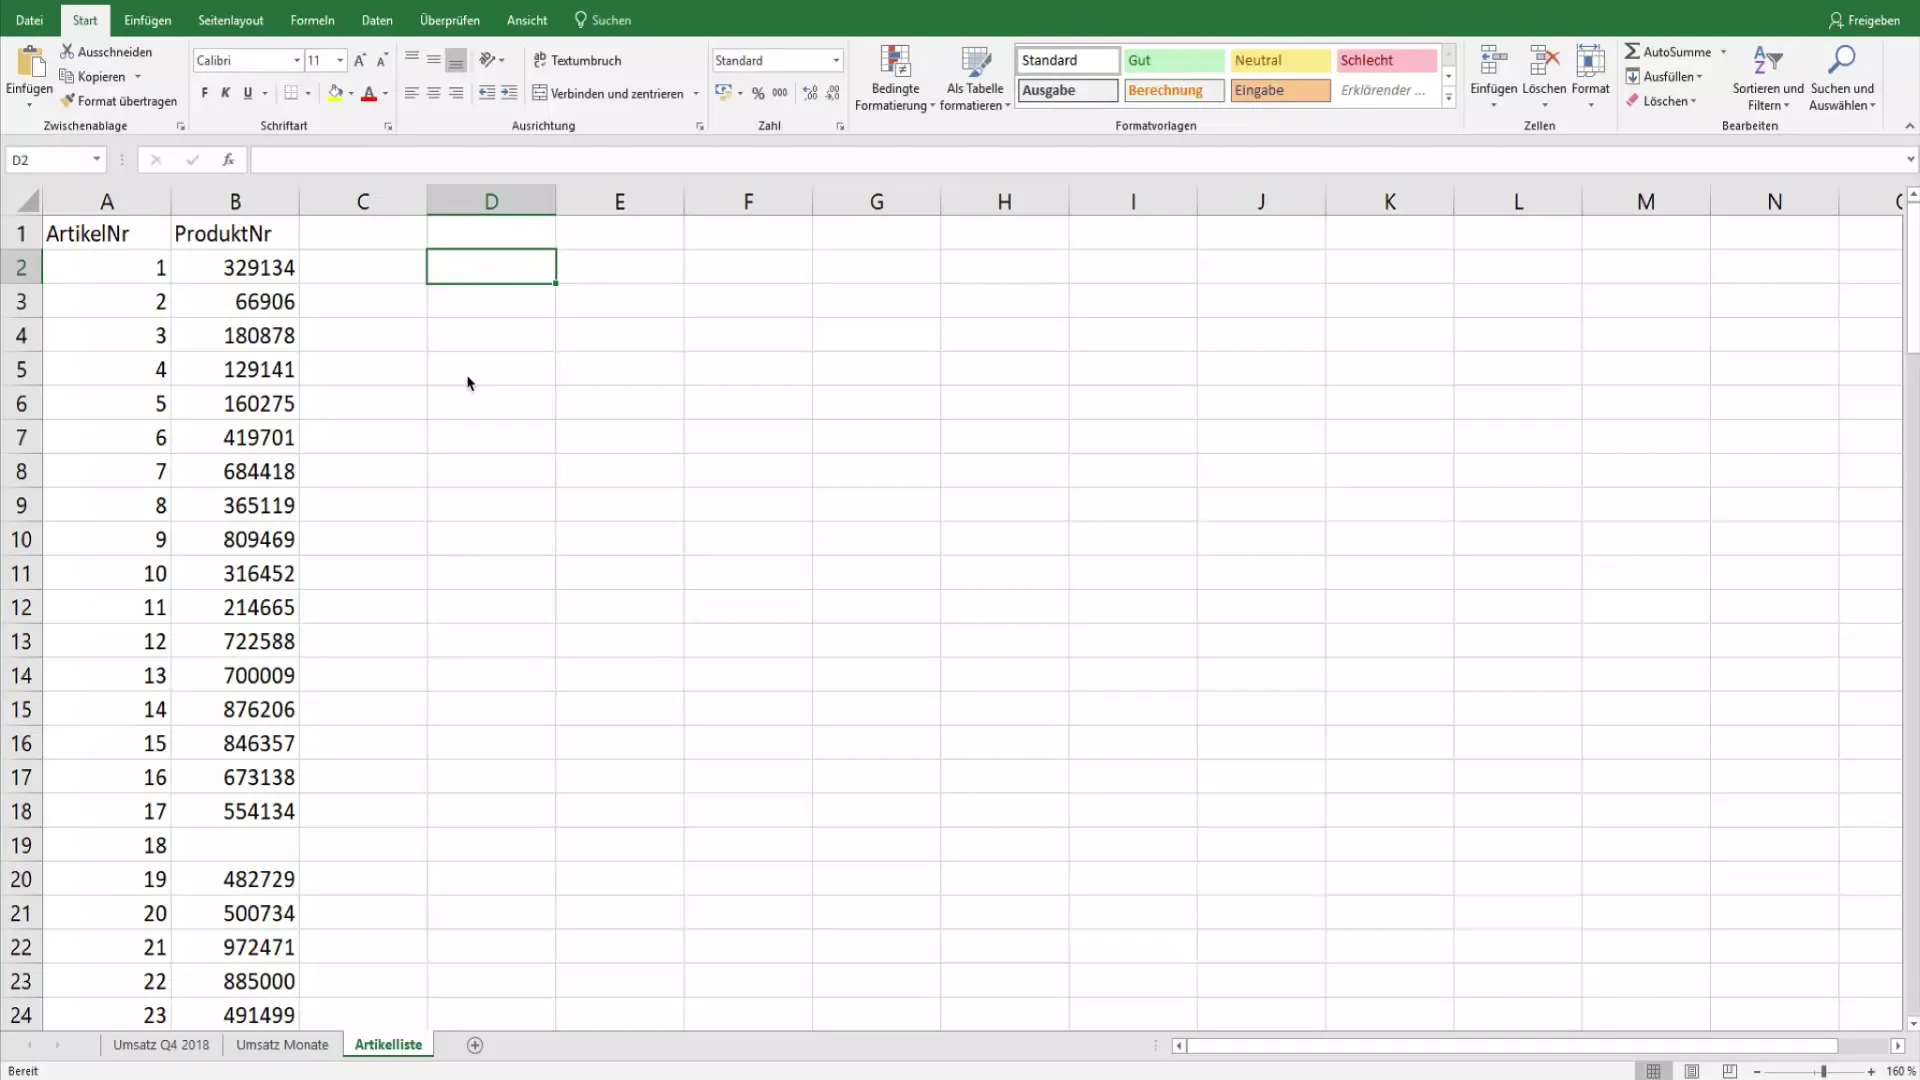Open Bedingte Formatierung
Screen dimensions: 1920x1080
(895, 78)
